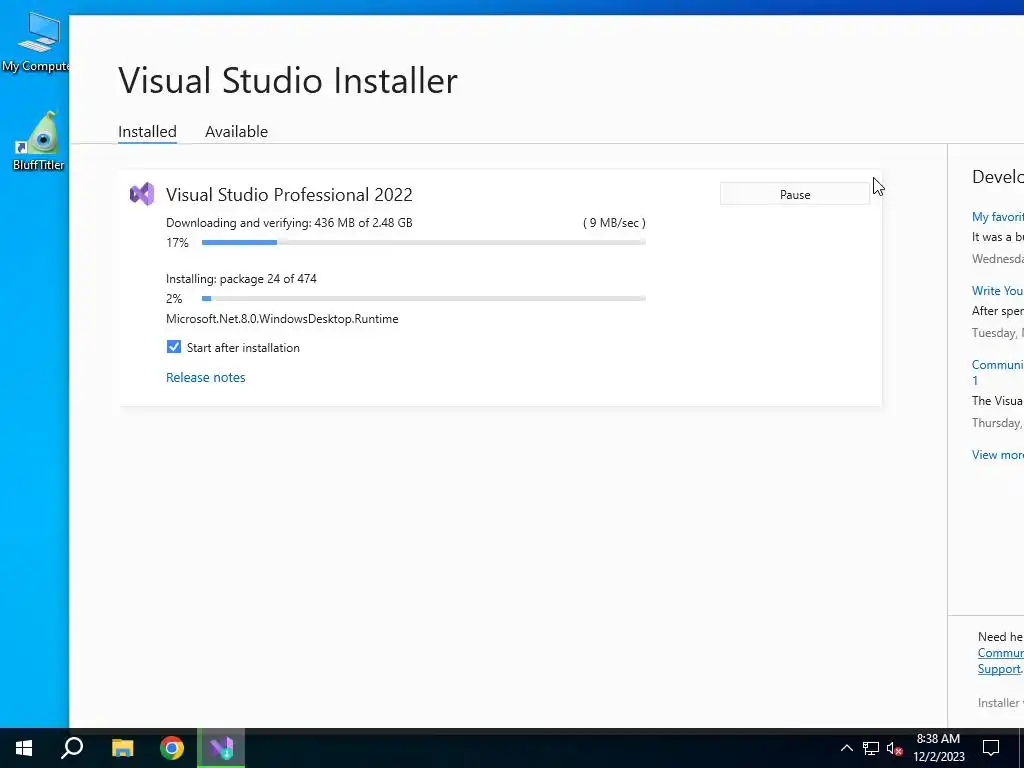
Task: Click 'Installing: package 24 of 474' text
Action: (x=241, y=279)
